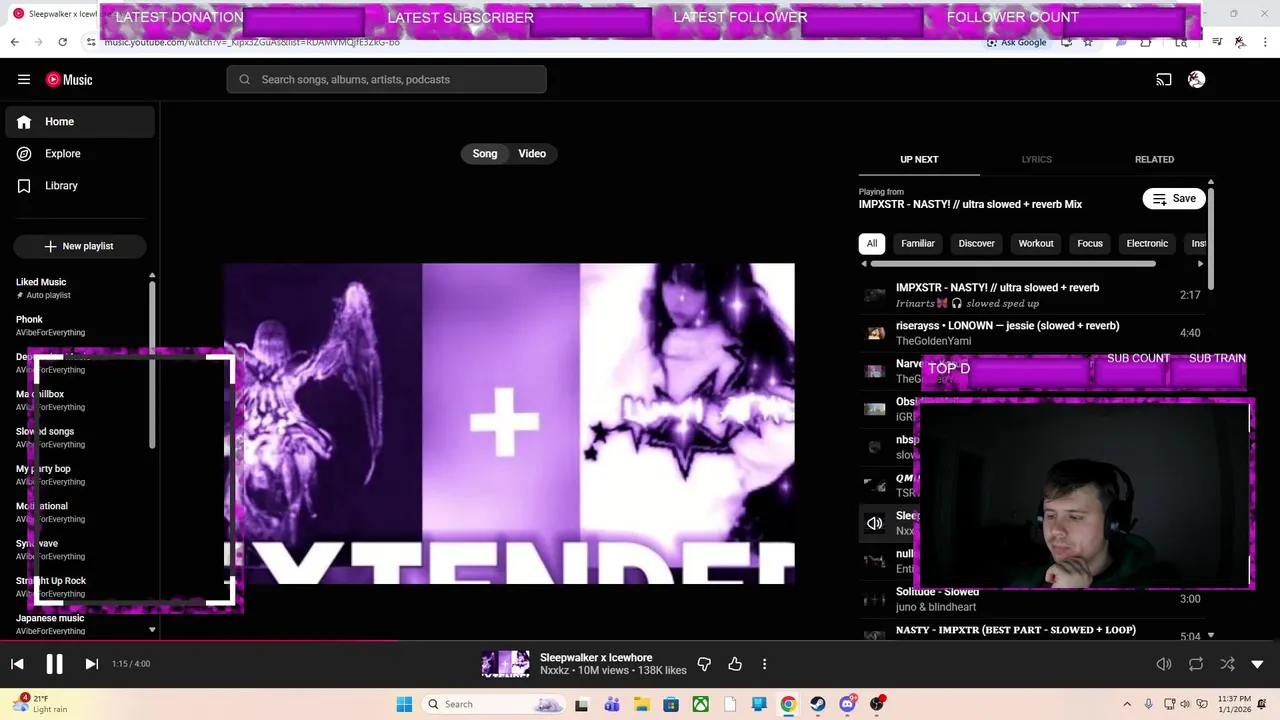View site information icon in address bar
Viewport: 1280px width, 720px height.
pos(90,42)
